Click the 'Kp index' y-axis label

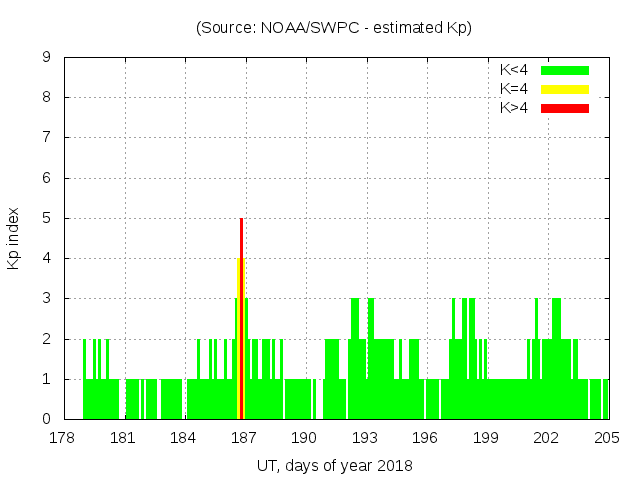coord(14,238)
